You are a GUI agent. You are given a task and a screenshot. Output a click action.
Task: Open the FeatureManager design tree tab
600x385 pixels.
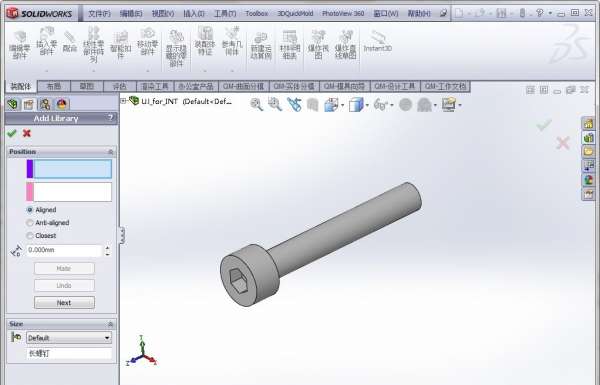pos(12,104)
